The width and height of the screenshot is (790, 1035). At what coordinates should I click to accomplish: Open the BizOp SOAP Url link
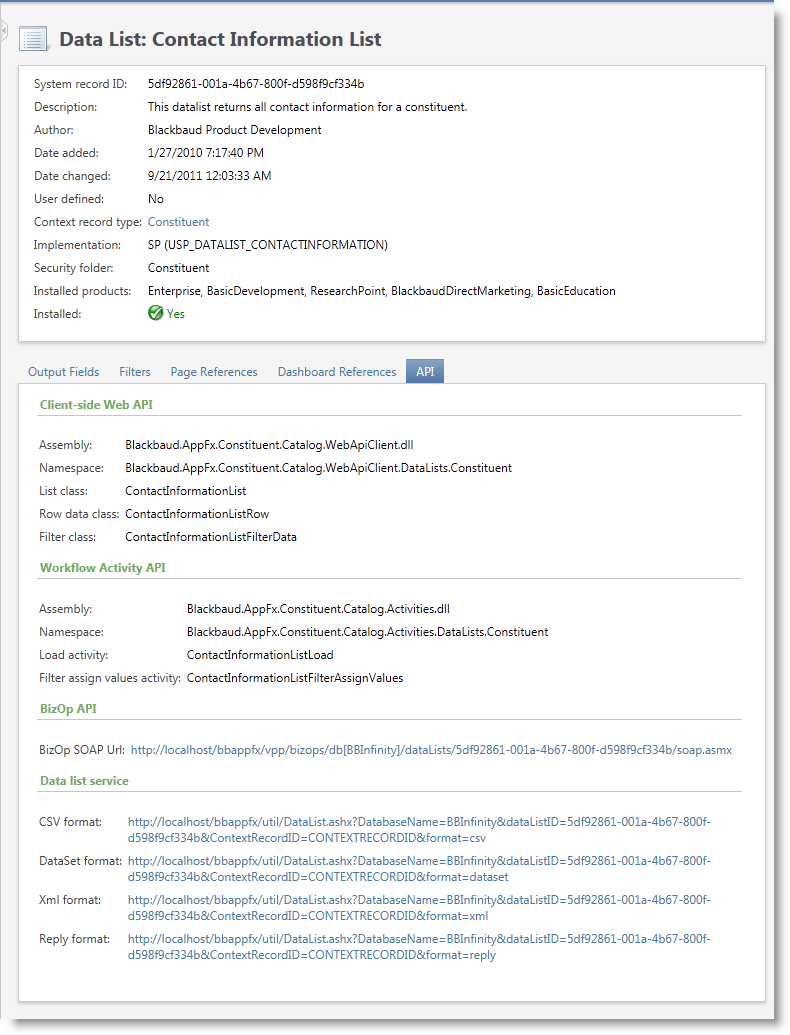431,749
